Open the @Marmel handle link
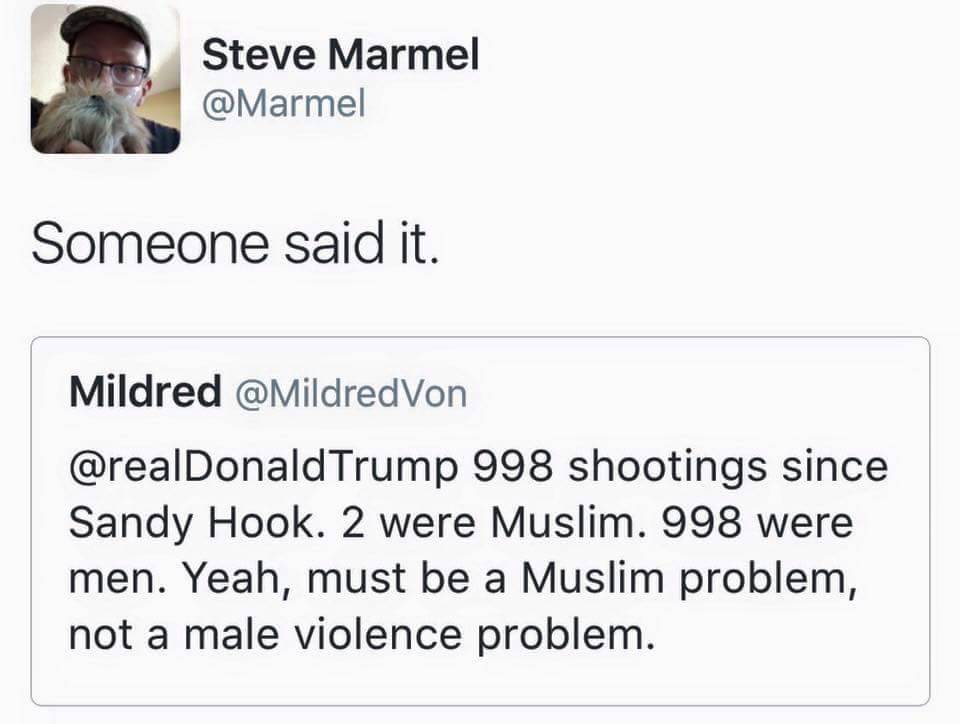This screenshot has height=724, width=960. [283, 103]
